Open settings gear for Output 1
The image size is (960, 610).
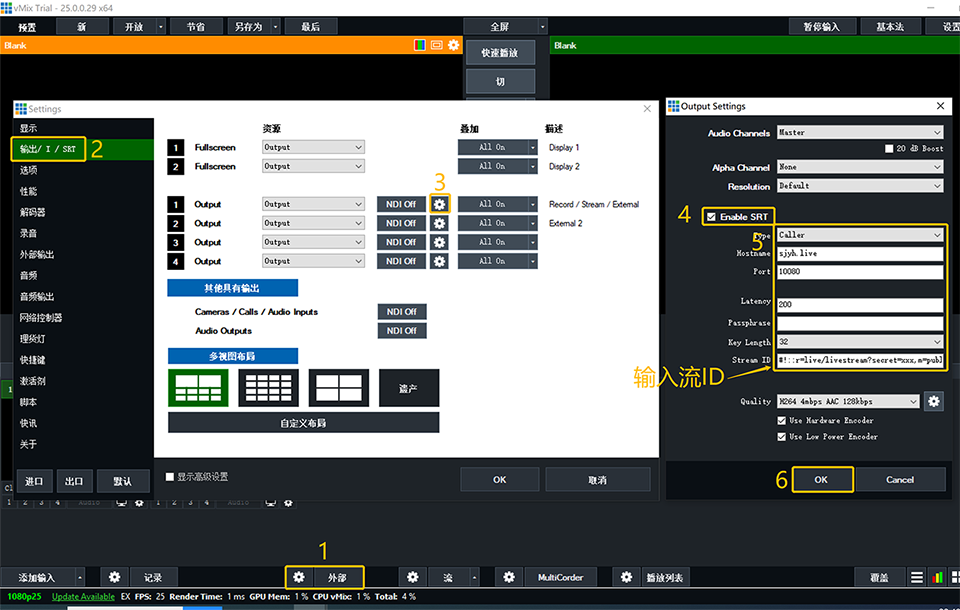coord(439,204)
